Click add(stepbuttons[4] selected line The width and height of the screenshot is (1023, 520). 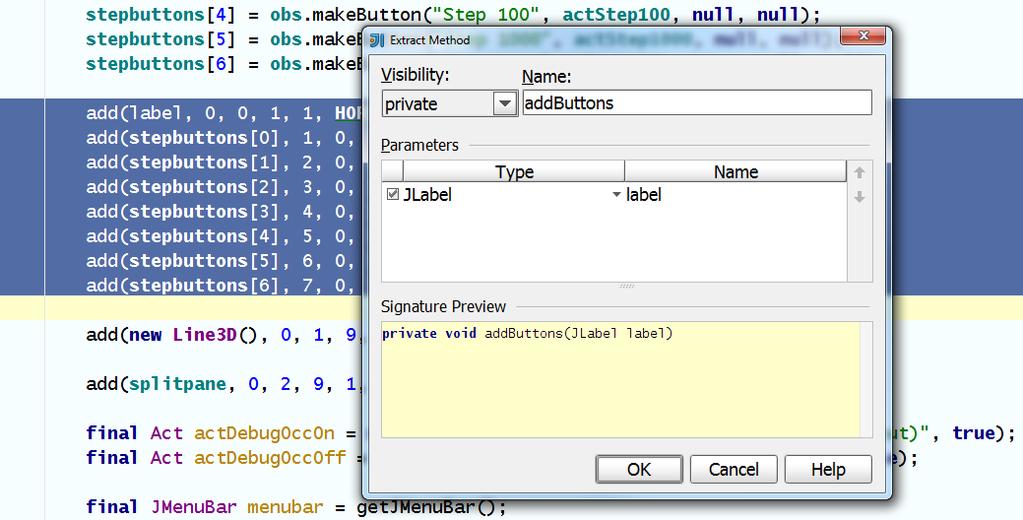[222, 236]
